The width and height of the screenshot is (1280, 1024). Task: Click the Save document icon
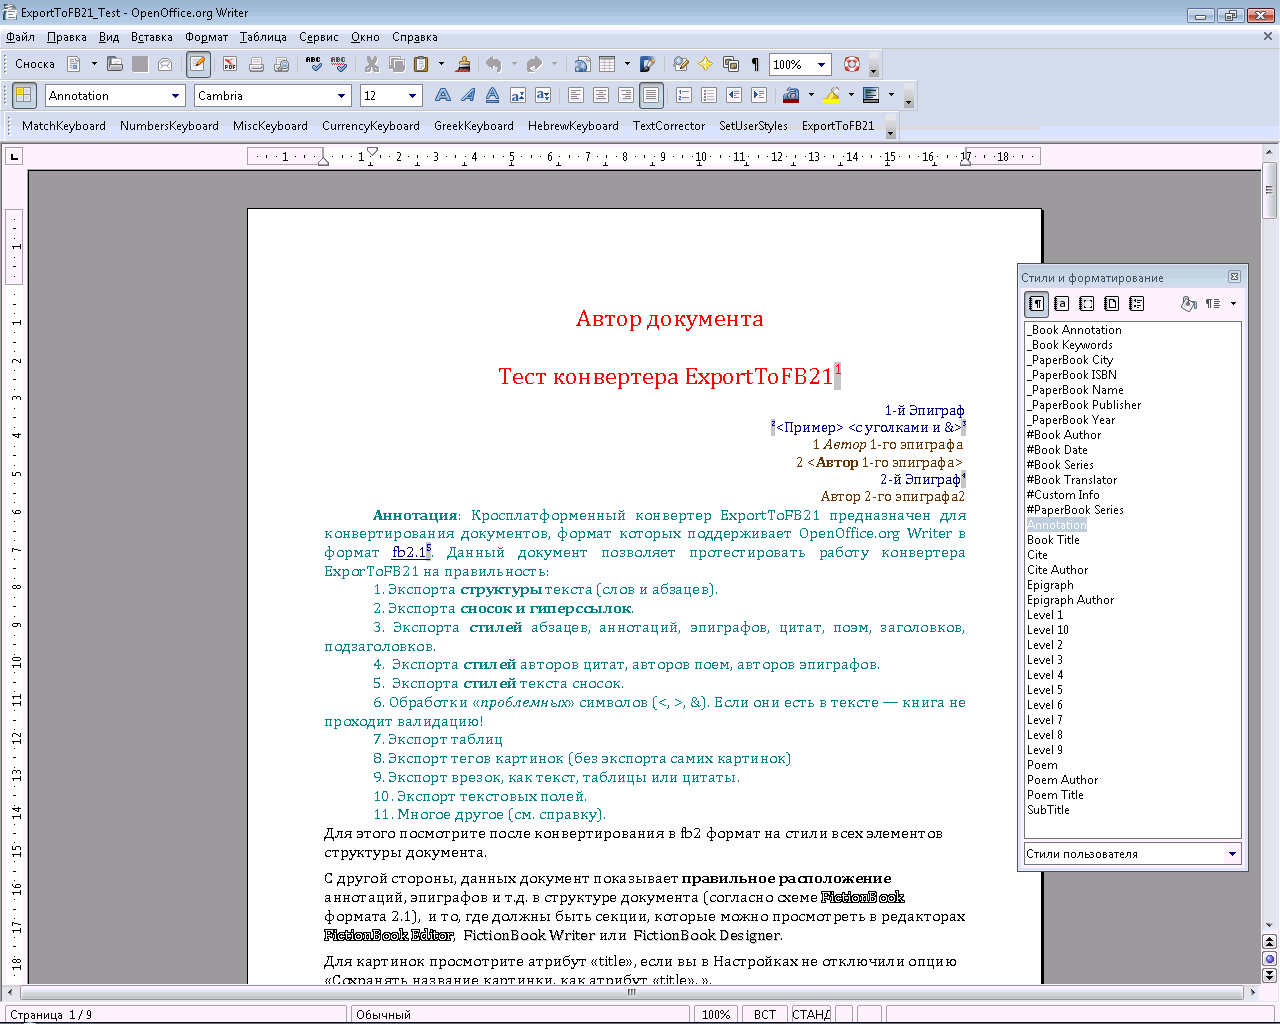click(140, 64)
